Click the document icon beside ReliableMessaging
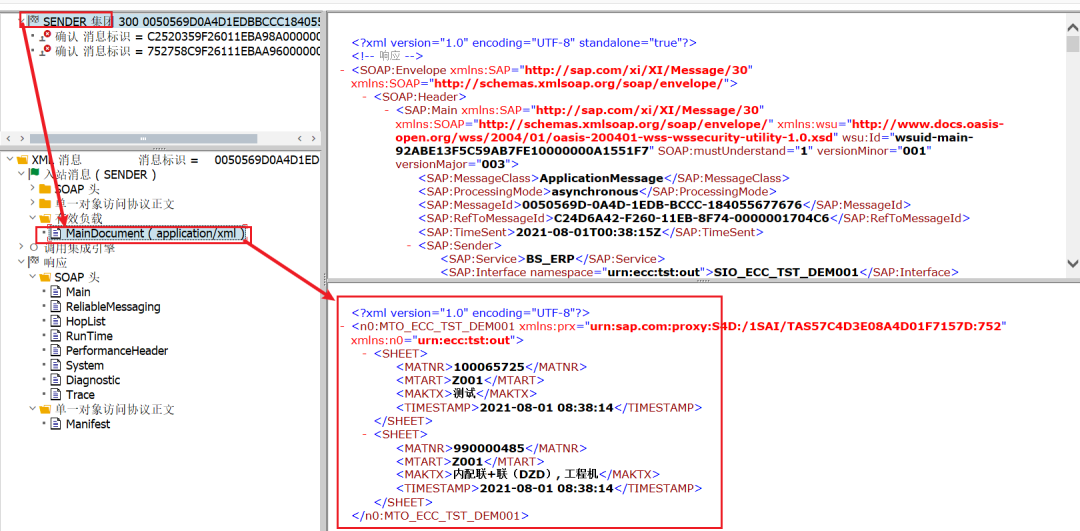The height and width of the screenshot is (531, 1080). (x=56, y=306)
